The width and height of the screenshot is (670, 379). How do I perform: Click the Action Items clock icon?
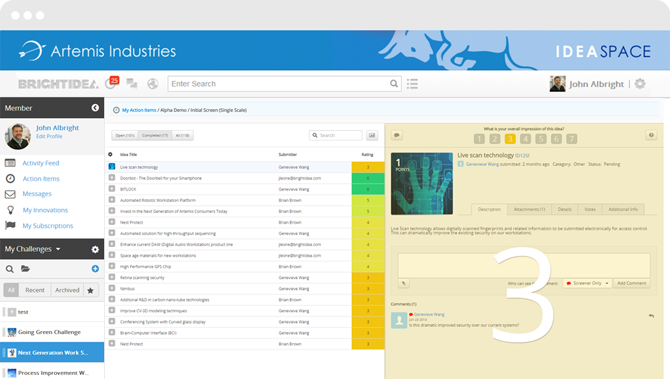coord(10,179)
